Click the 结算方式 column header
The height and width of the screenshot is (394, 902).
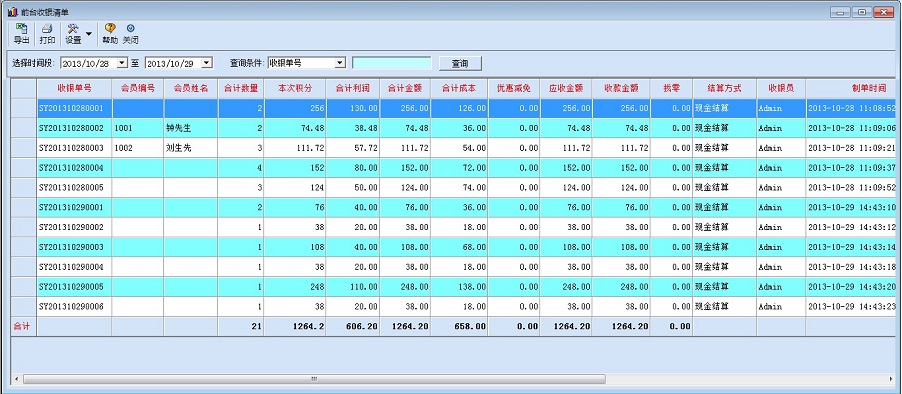click(x=725, y=89)
